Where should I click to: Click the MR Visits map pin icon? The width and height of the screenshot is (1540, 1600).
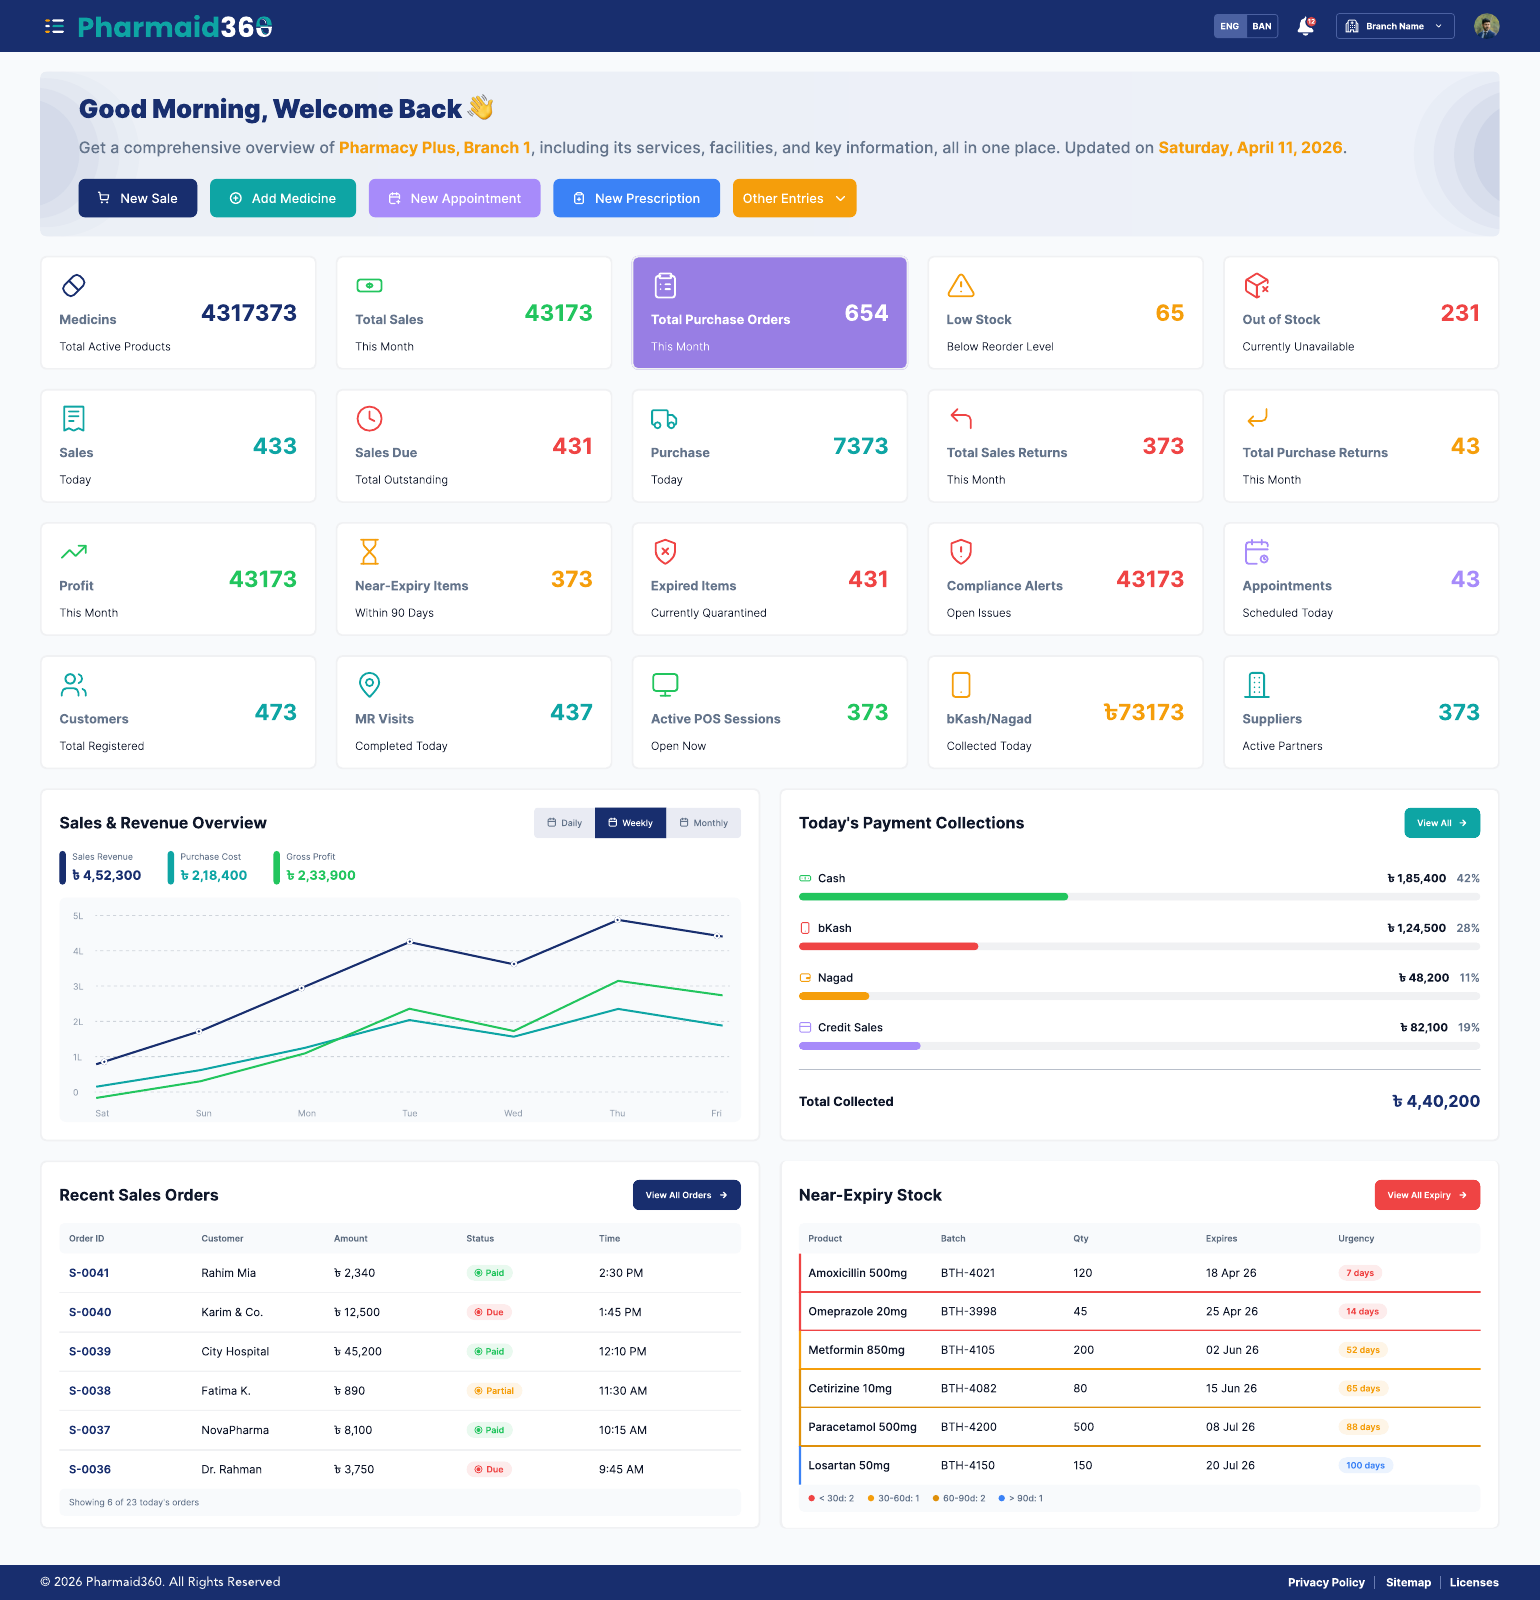point(369,685)
